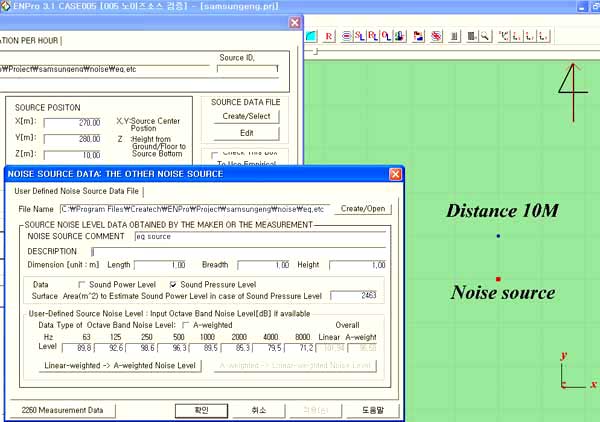Image resolution: width=600 pixels, height=422 pixels.
Task: Click the Create/Select source data file button
Action: 246,116
